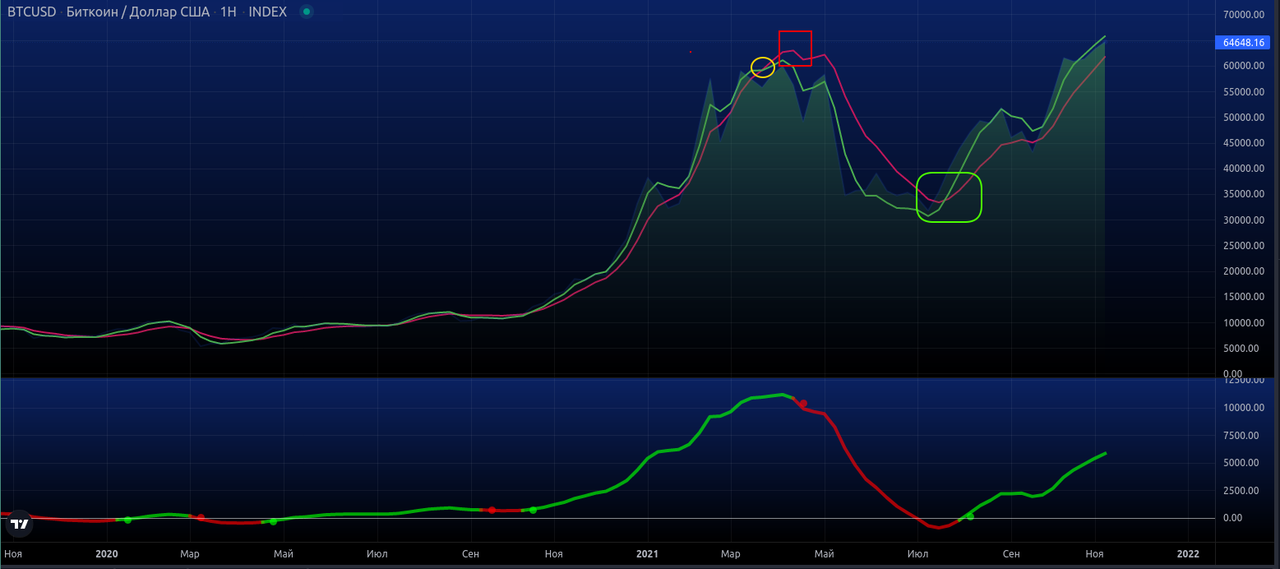Click the last green signal dot before 2021 Сен

pyautogui.click(x=970, y=516)
